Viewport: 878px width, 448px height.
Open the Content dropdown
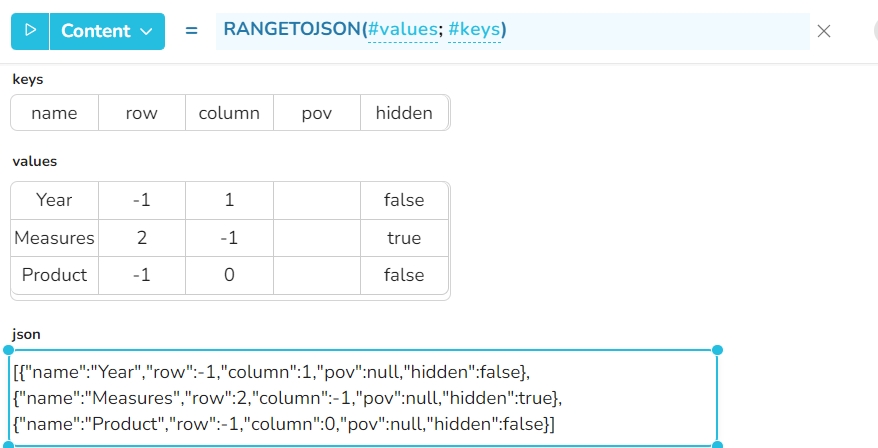[107, 31]
